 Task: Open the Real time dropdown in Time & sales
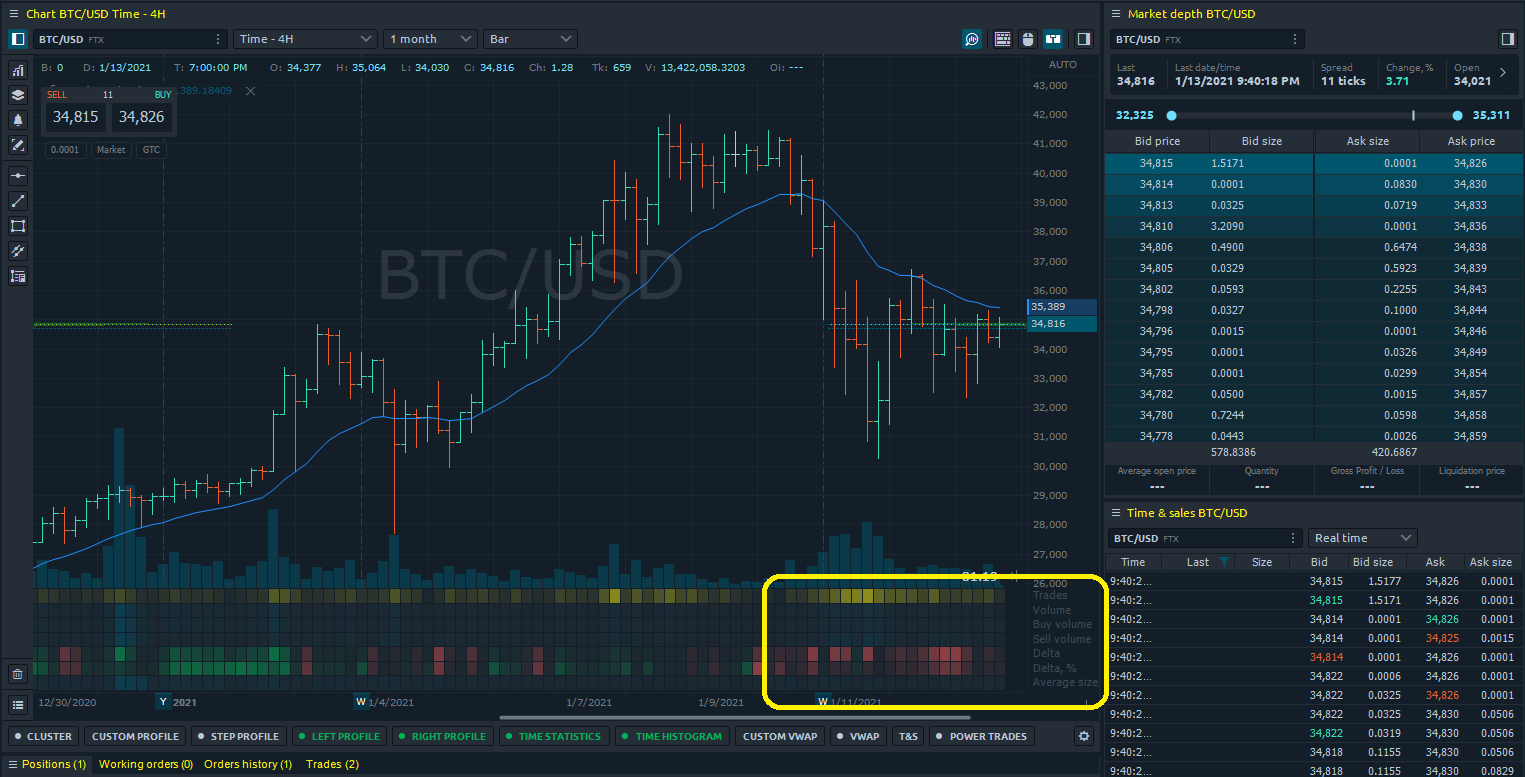click(1363, 538)
